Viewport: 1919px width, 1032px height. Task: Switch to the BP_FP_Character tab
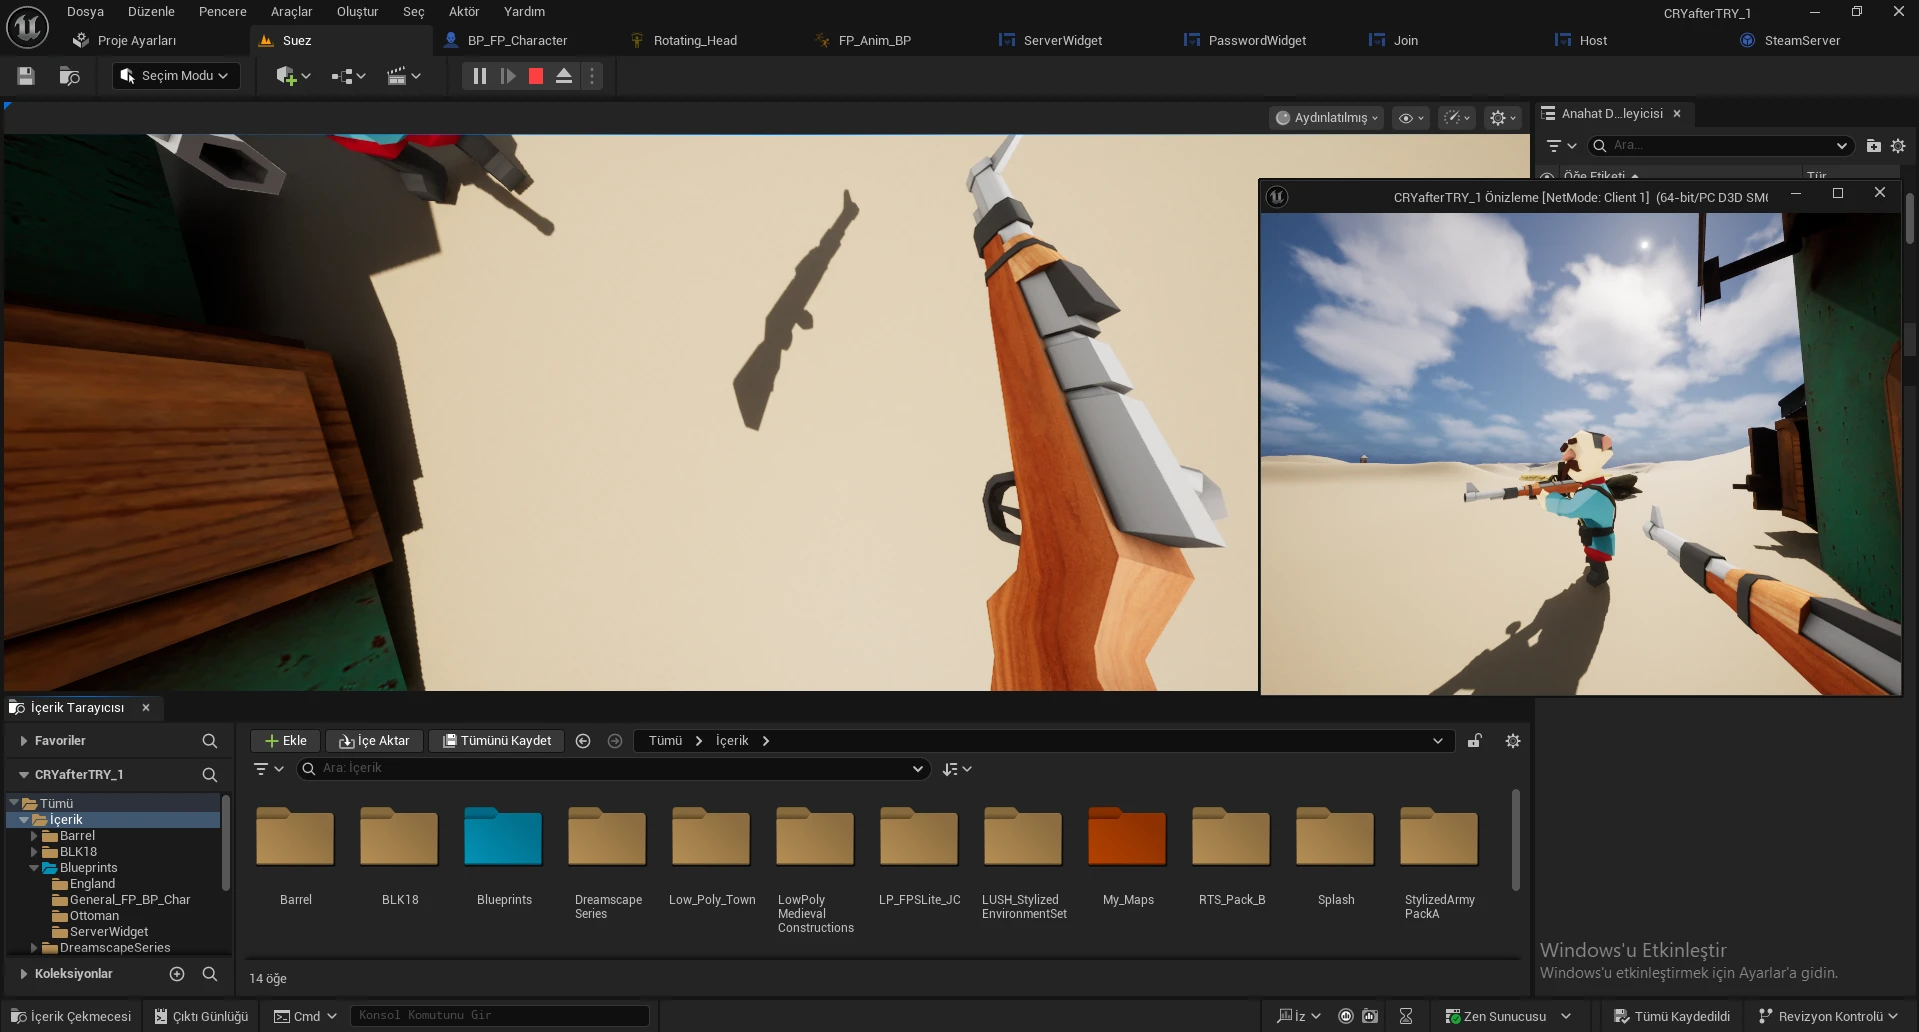pos(516,41)
